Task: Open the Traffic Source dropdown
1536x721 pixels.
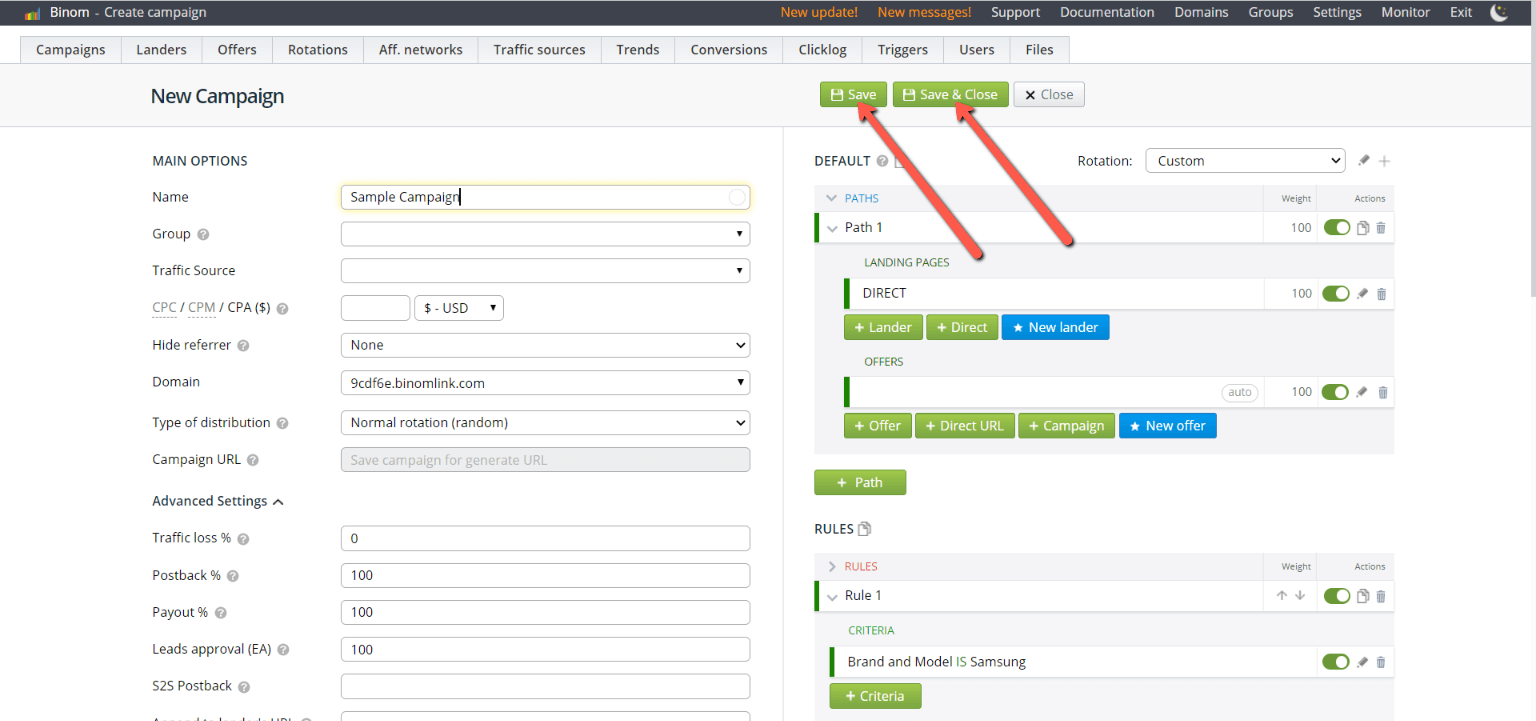Action: (x=545, y=271)
